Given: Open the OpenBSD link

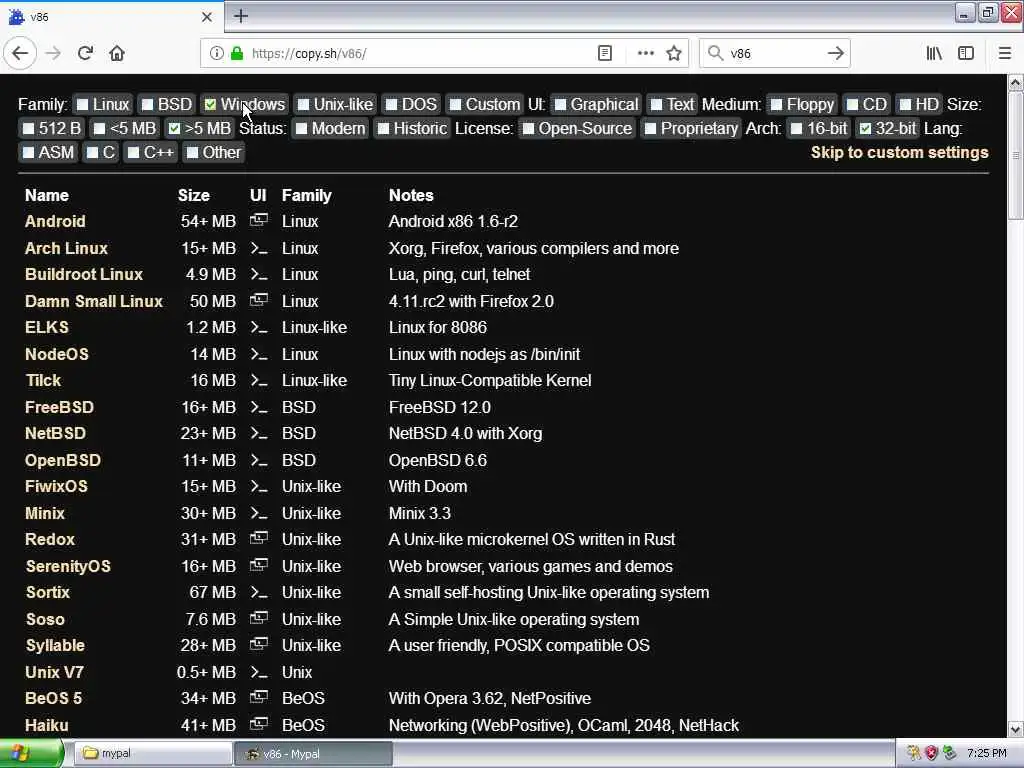Looking at the screenshot, I should pos(63,460).
